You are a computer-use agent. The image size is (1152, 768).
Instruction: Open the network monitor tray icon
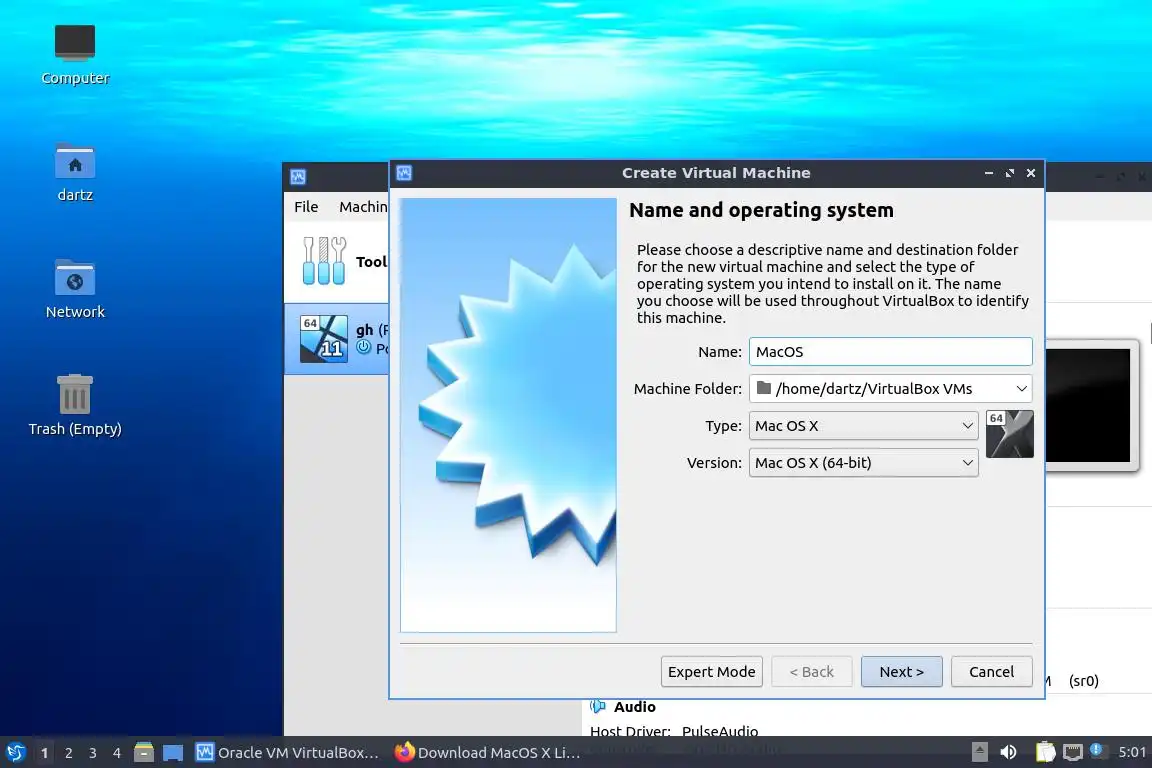tap(1073, 752)
